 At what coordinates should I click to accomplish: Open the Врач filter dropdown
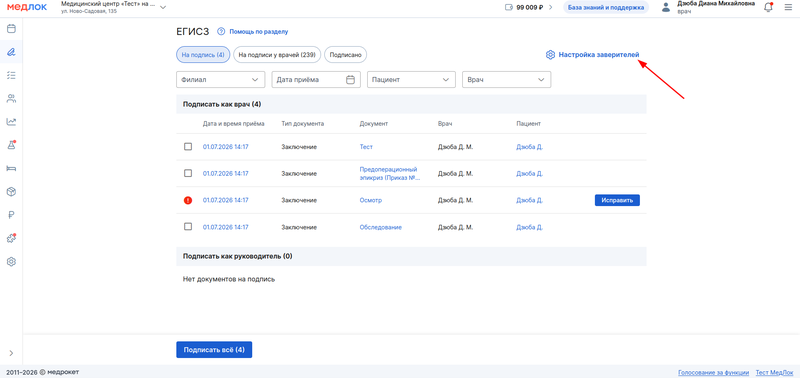click(506, 80)
